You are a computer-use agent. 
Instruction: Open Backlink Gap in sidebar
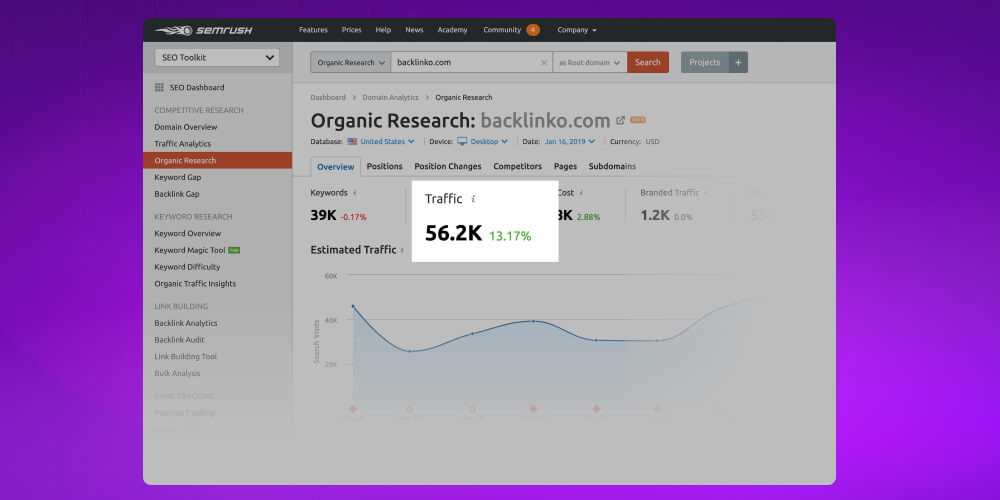click(177, 194)
